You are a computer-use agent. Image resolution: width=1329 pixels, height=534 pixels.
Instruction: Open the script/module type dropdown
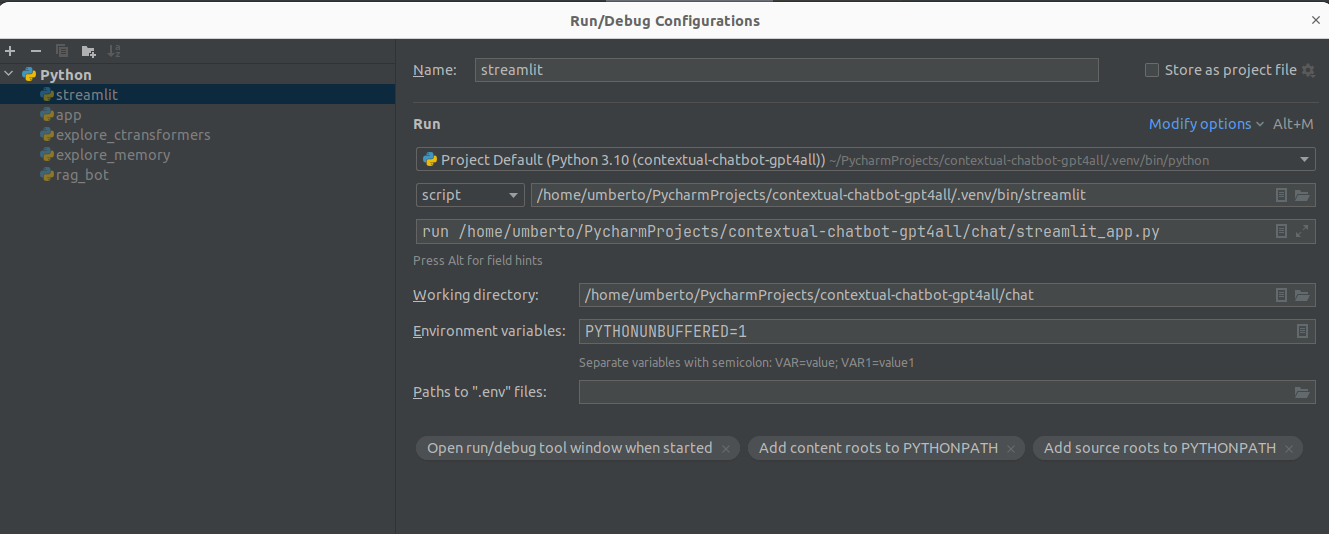tap(513, 196)
